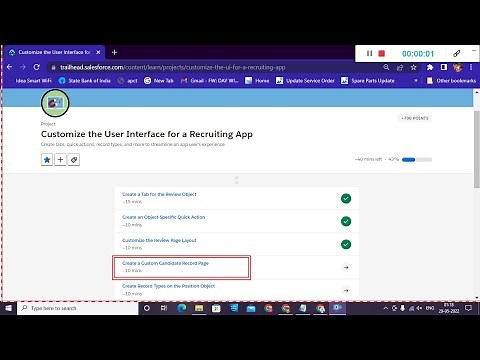Open Update Service Order bookmark
Screen dimensions: 480x360
(305, 81)
